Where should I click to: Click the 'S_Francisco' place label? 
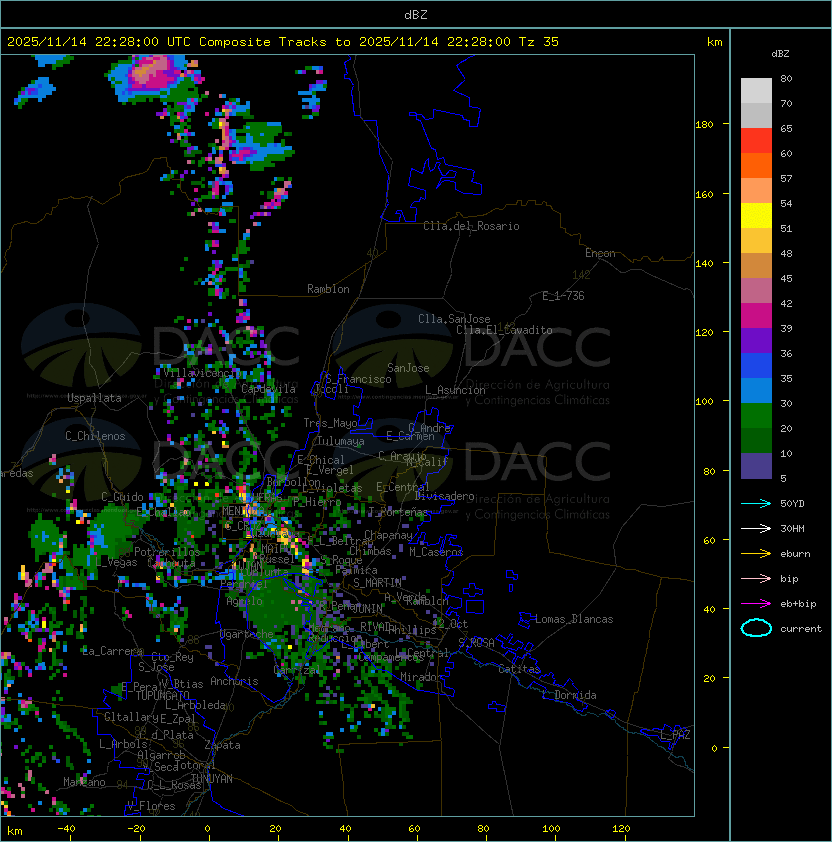coord(358,379)
